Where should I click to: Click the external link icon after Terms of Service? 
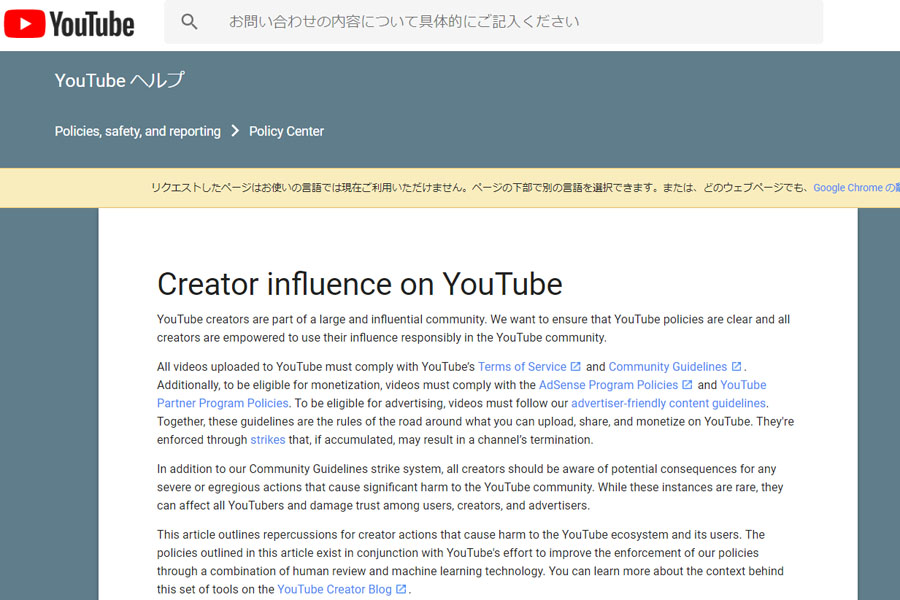click(576, 366)
